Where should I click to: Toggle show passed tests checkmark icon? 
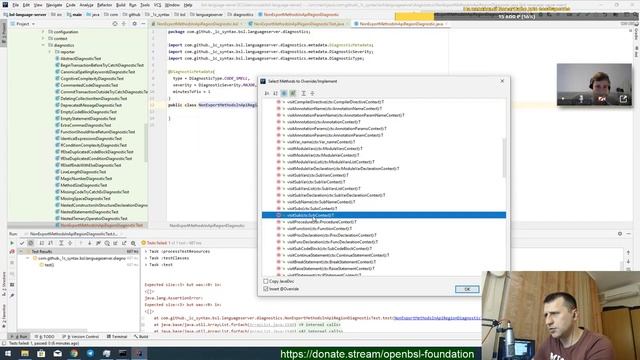click(22, 243)
